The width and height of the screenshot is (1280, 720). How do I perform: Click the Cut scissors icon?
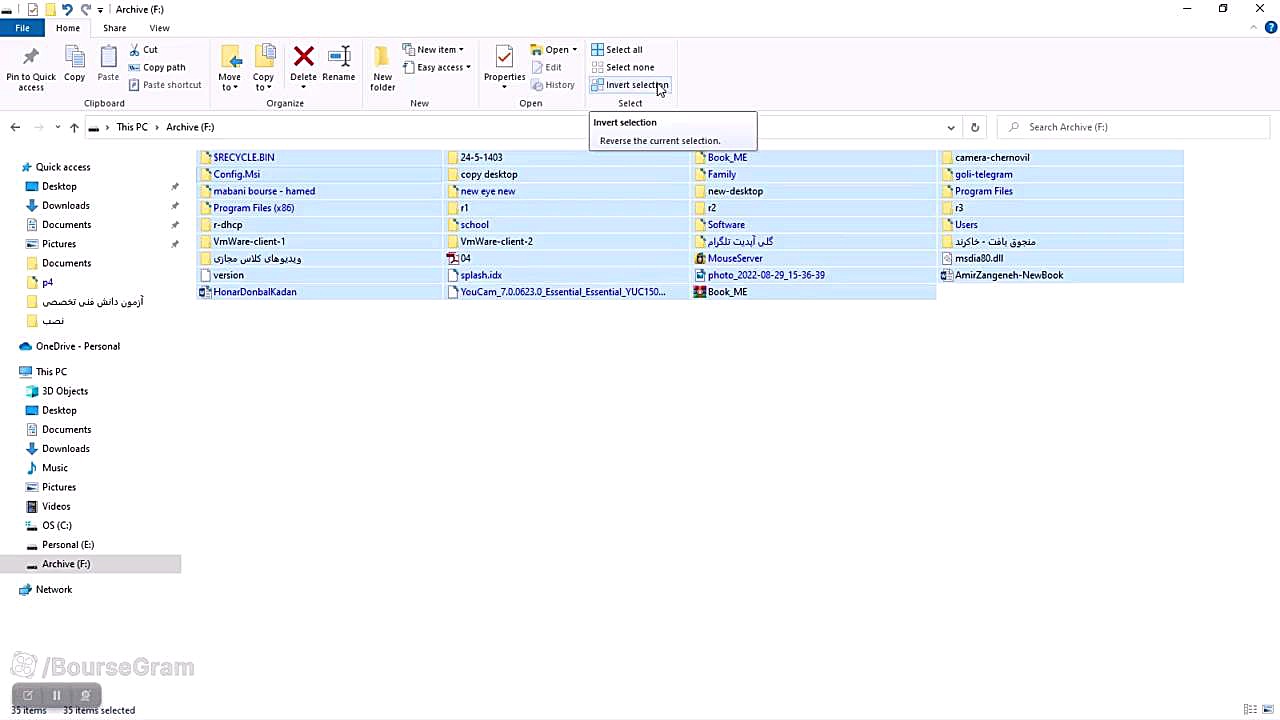coord(135,49)
